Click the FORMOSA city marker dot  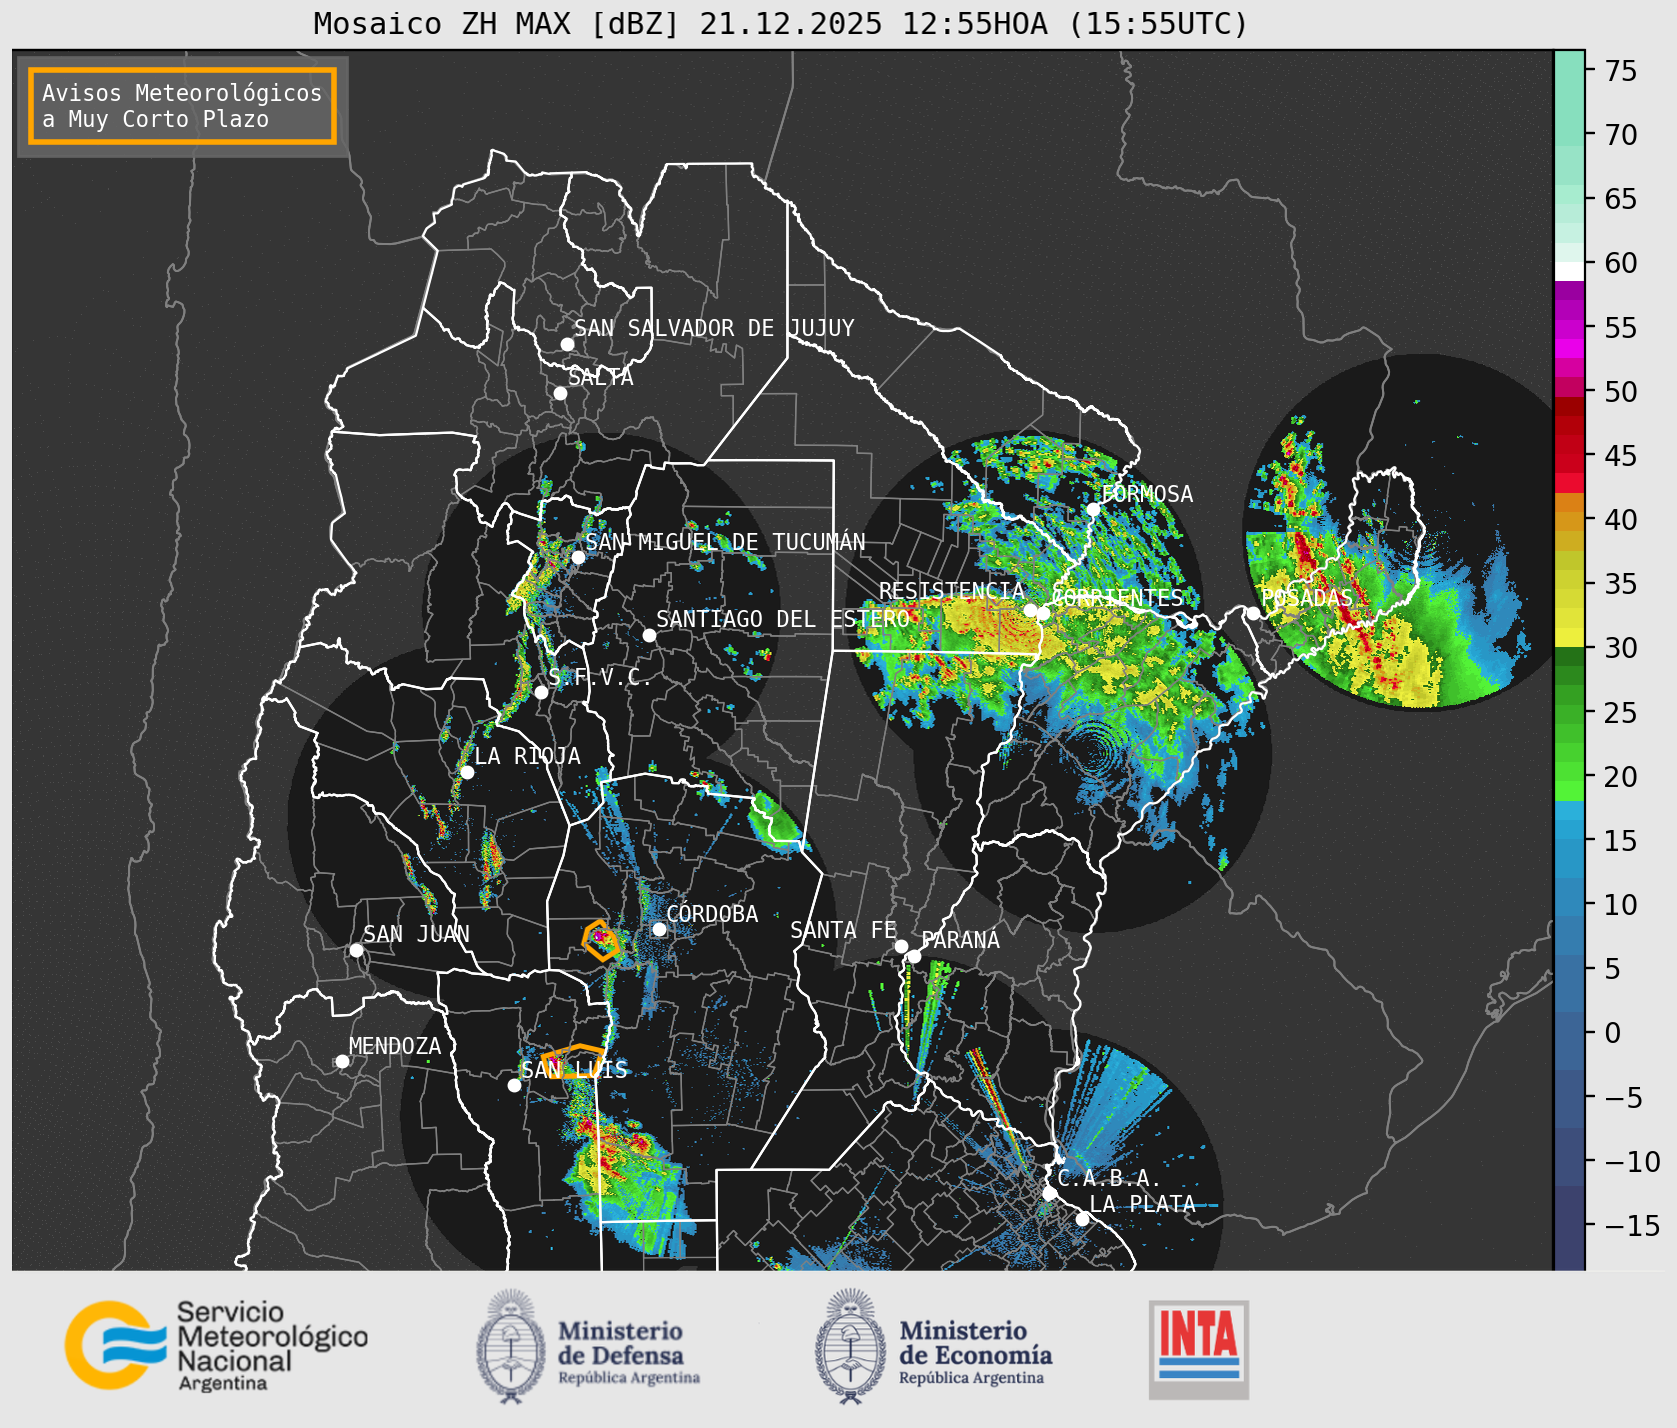(x=1093, y=509)
